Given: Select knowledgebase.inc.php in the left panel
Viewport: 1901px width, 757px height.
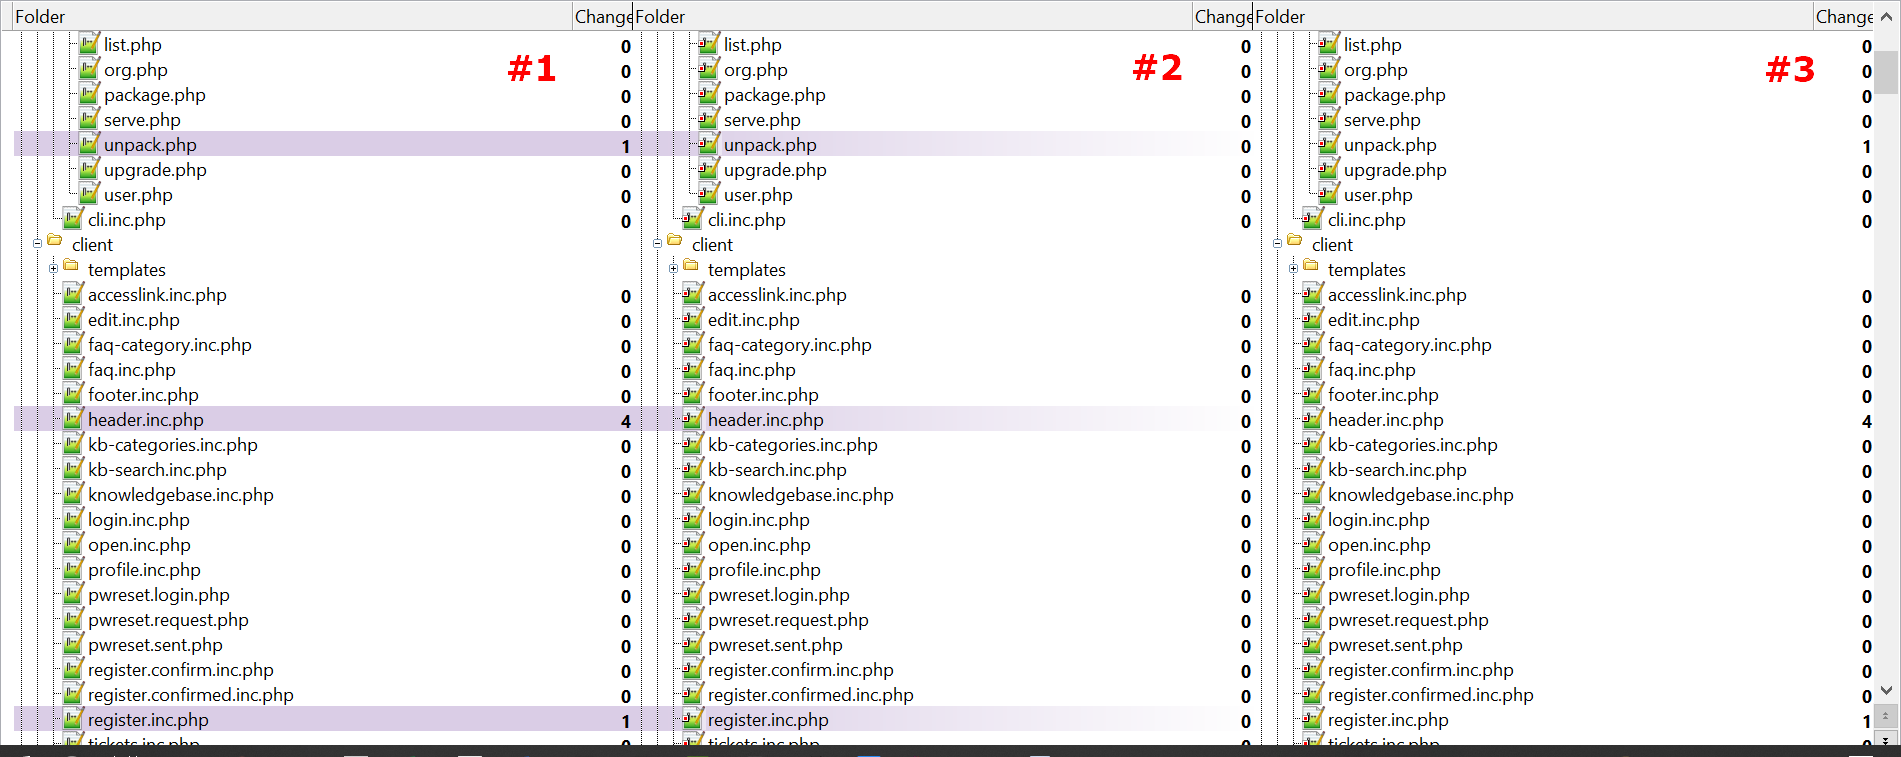Looking at the screenshot, I should [180, 495].
